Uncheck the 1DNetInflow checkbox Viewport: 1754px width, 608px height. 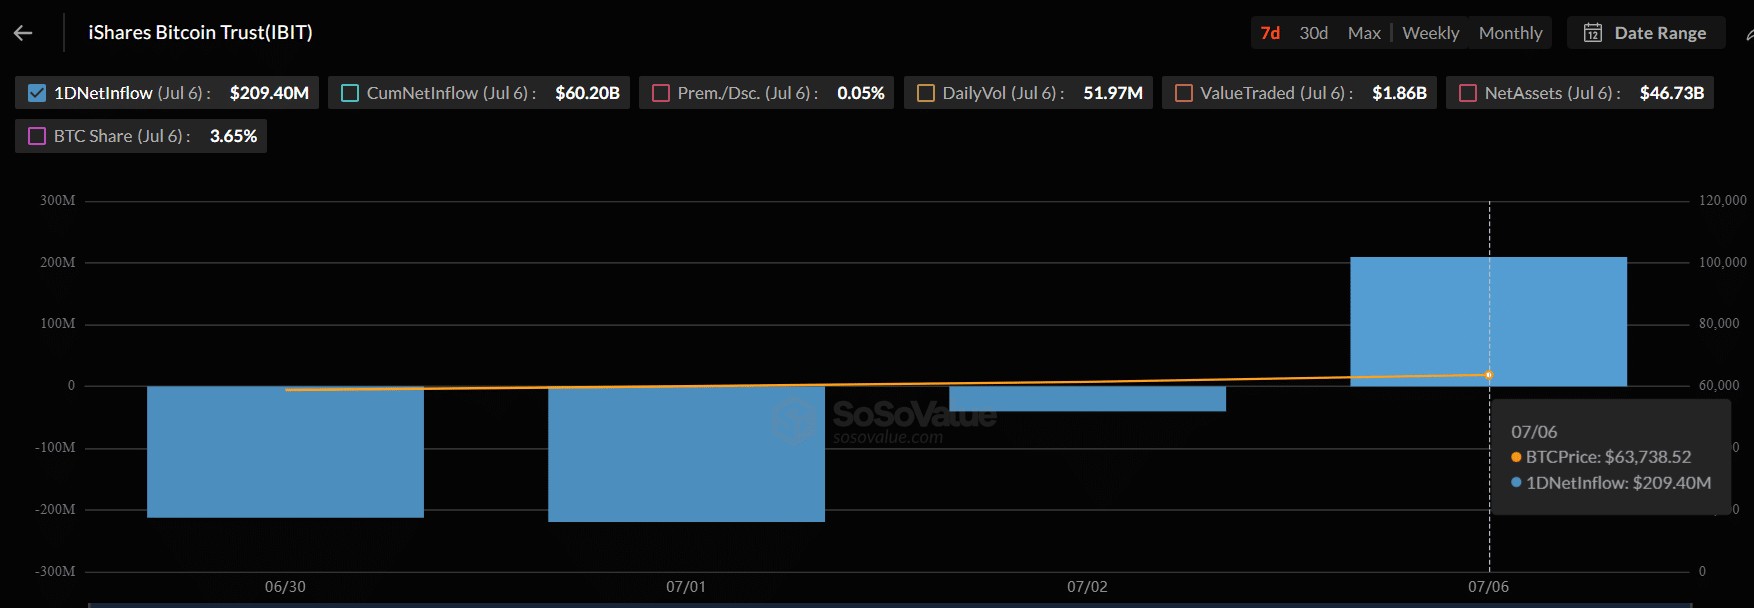tap(37, 93)
